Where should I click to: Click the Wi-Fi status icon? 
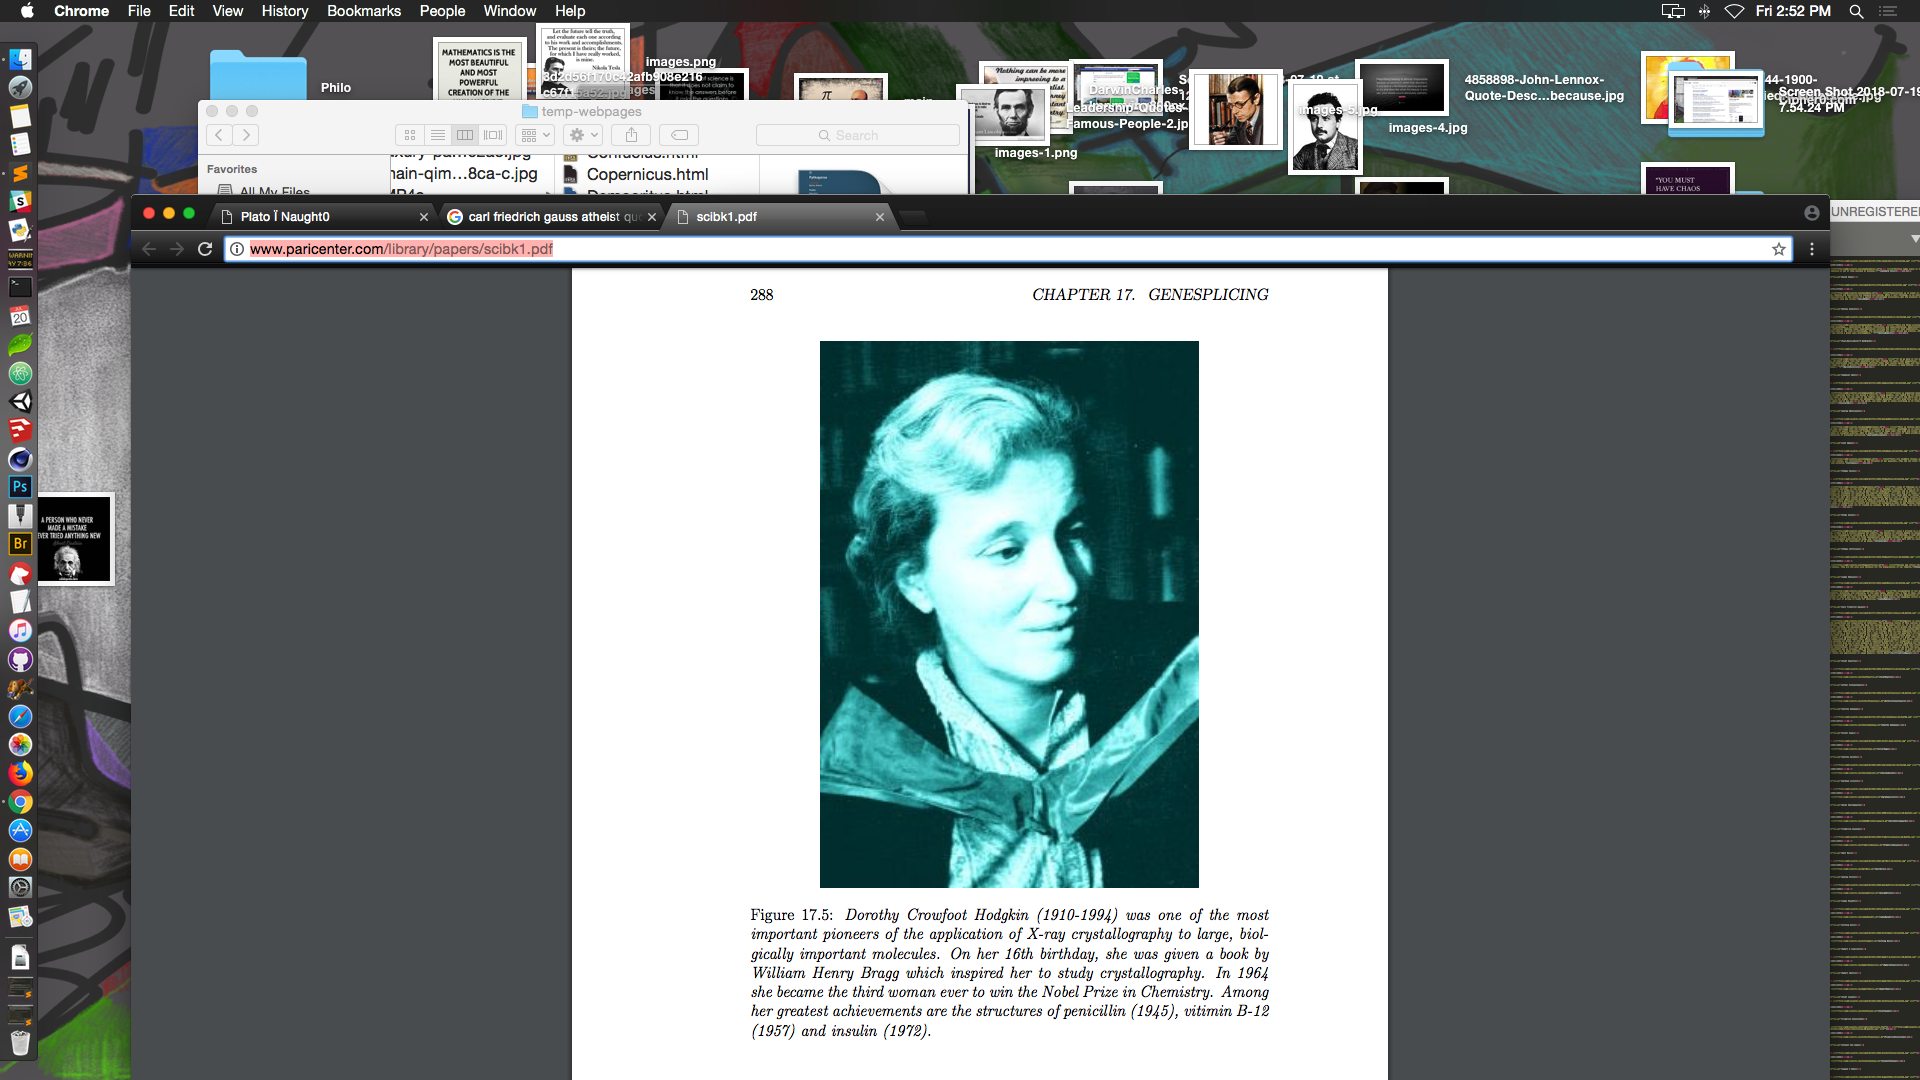point(1735,11)
